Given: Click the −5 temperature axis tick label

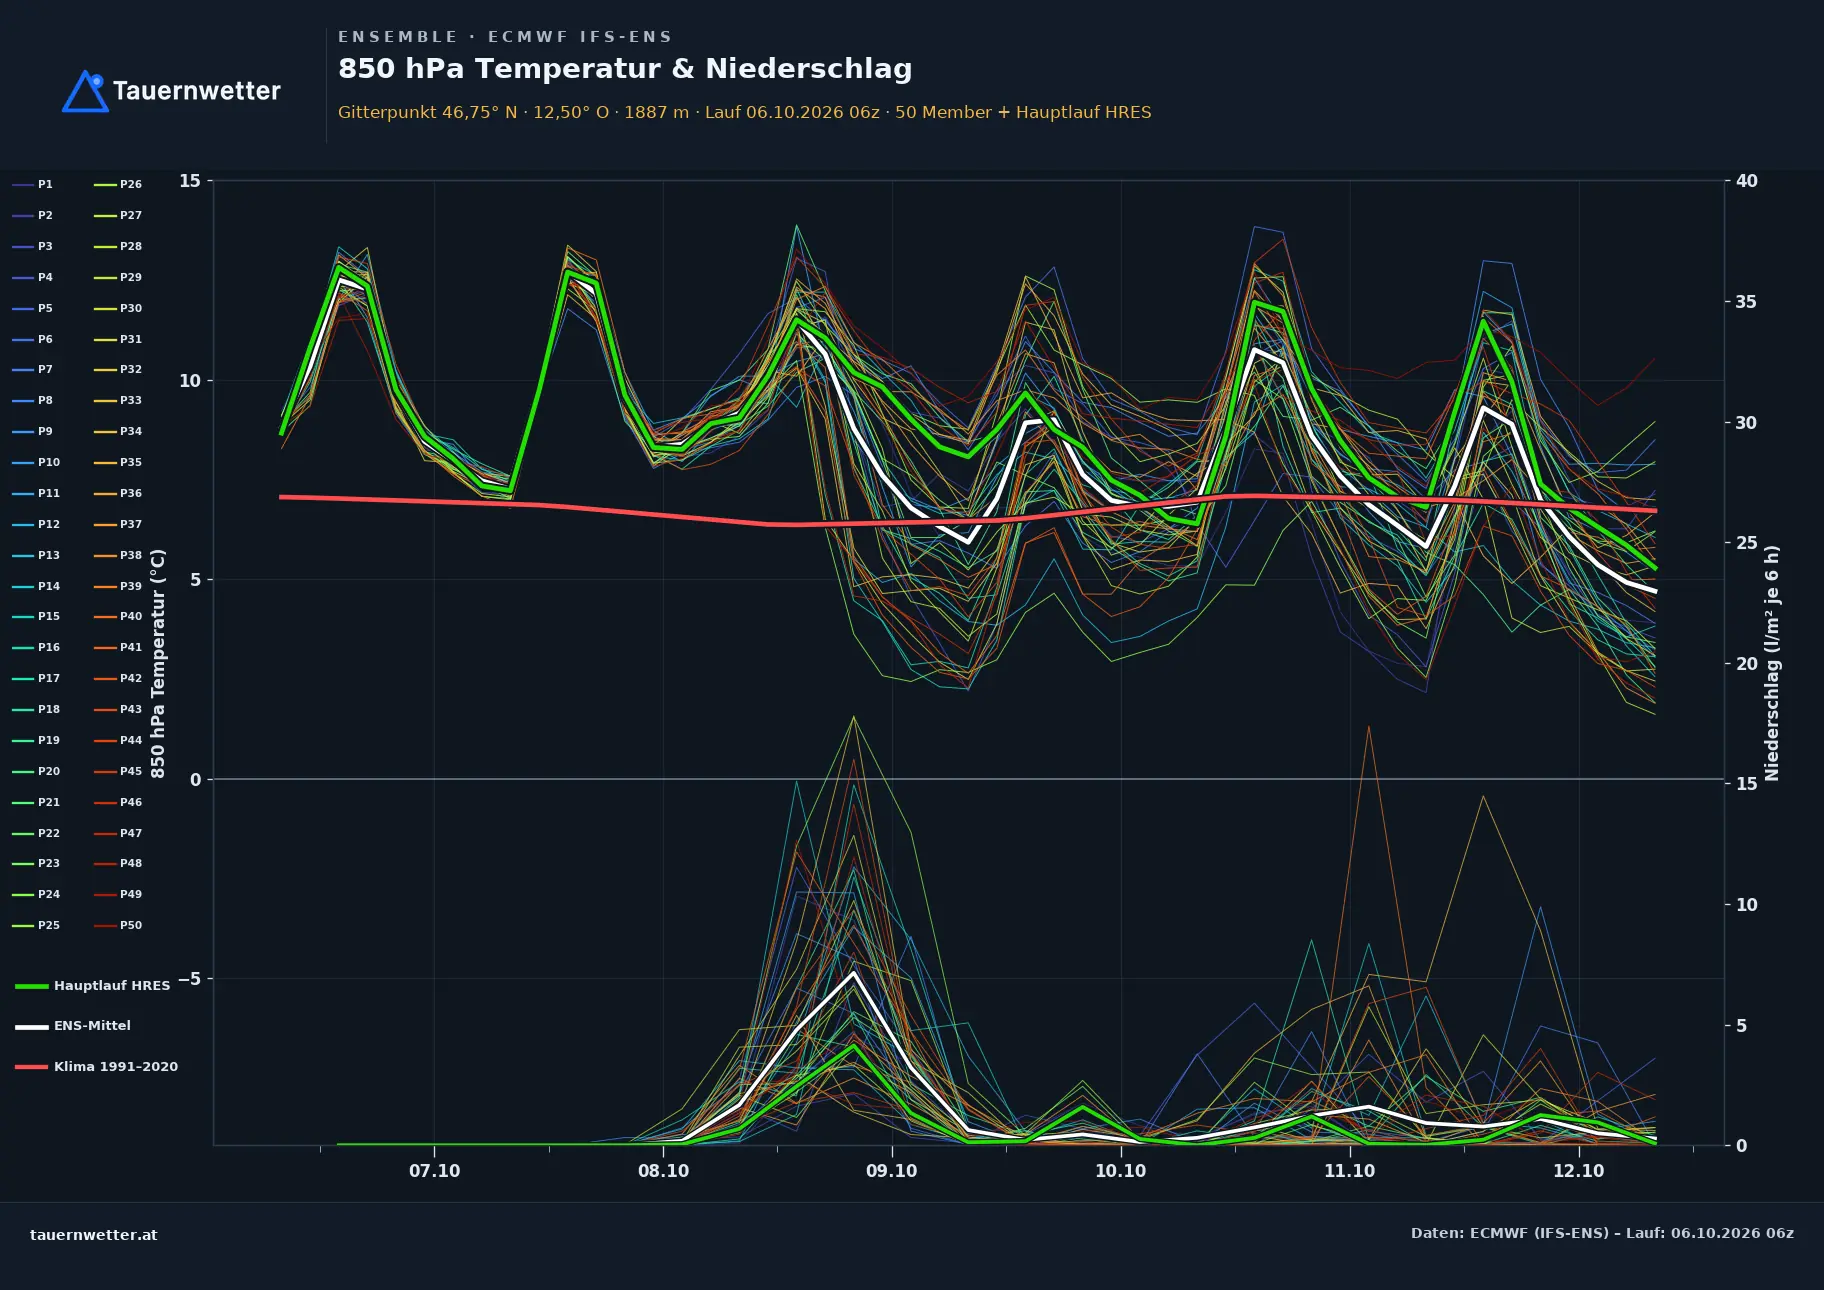Looking at the screenshot, I should [x=190, y=979].
